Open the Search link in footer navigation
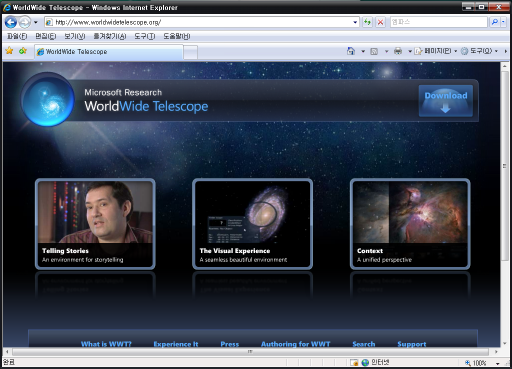Screen dimensions: 512x369 [x=364, y=344]
